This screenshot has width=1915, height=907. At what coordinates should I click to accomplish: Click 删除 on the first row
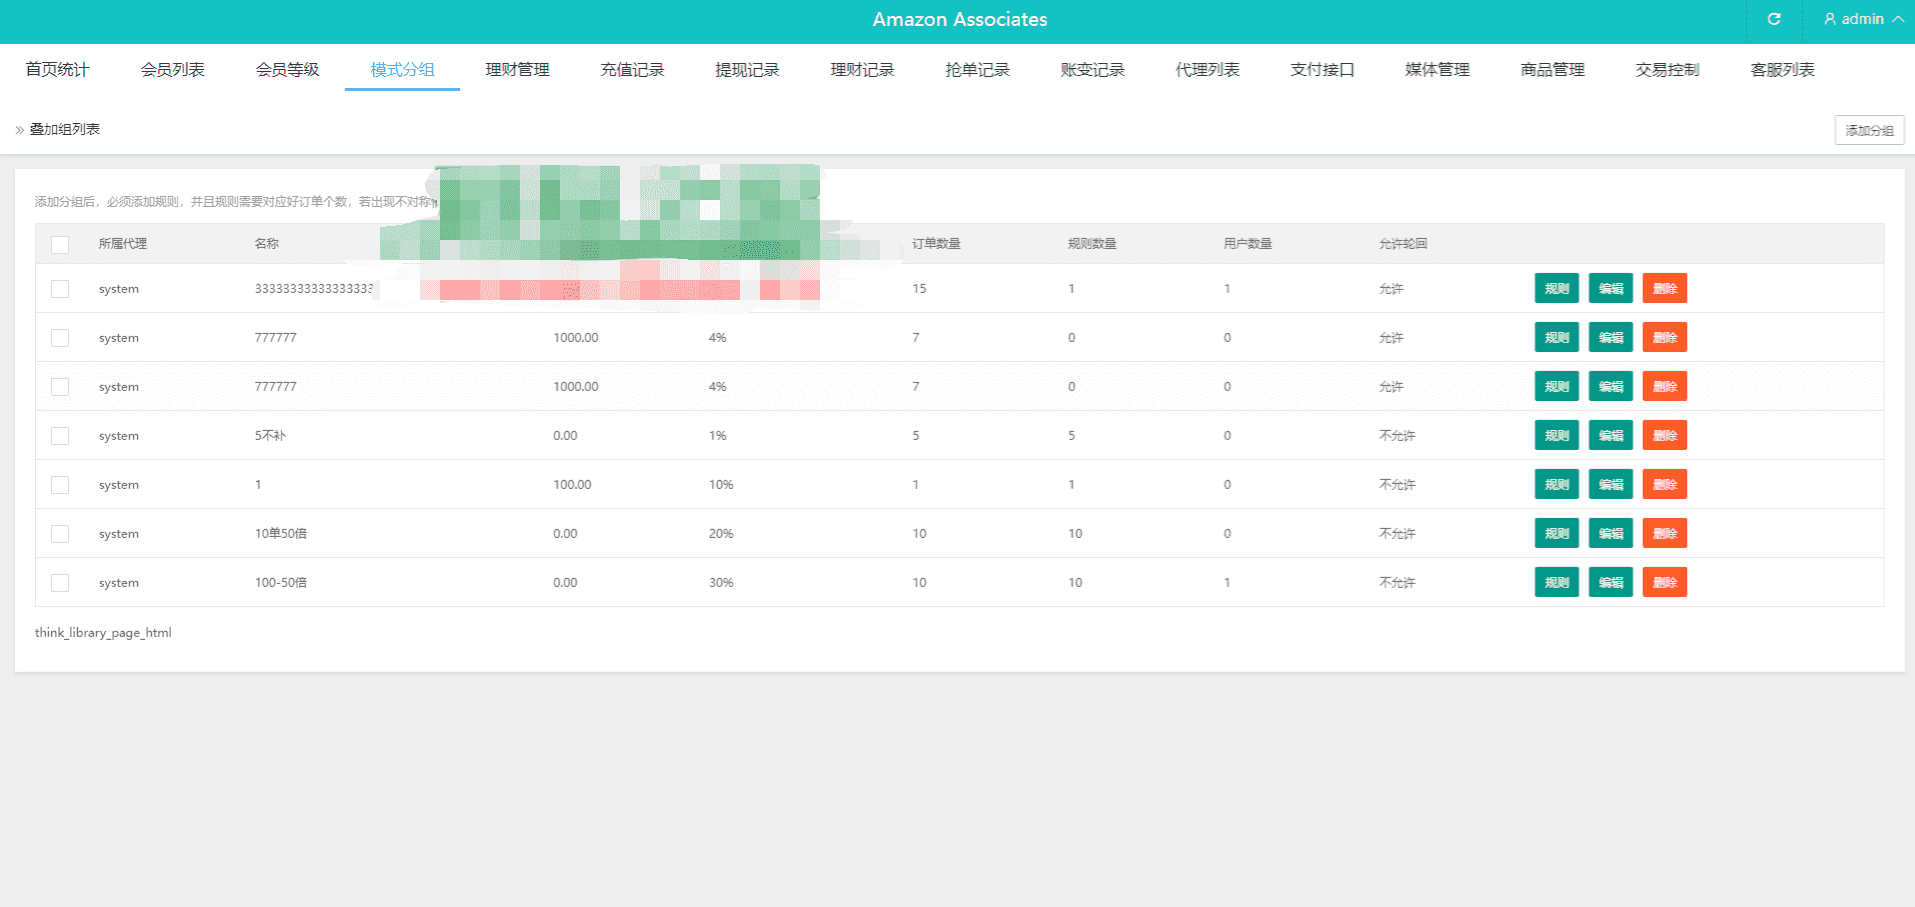(1664, 288)
